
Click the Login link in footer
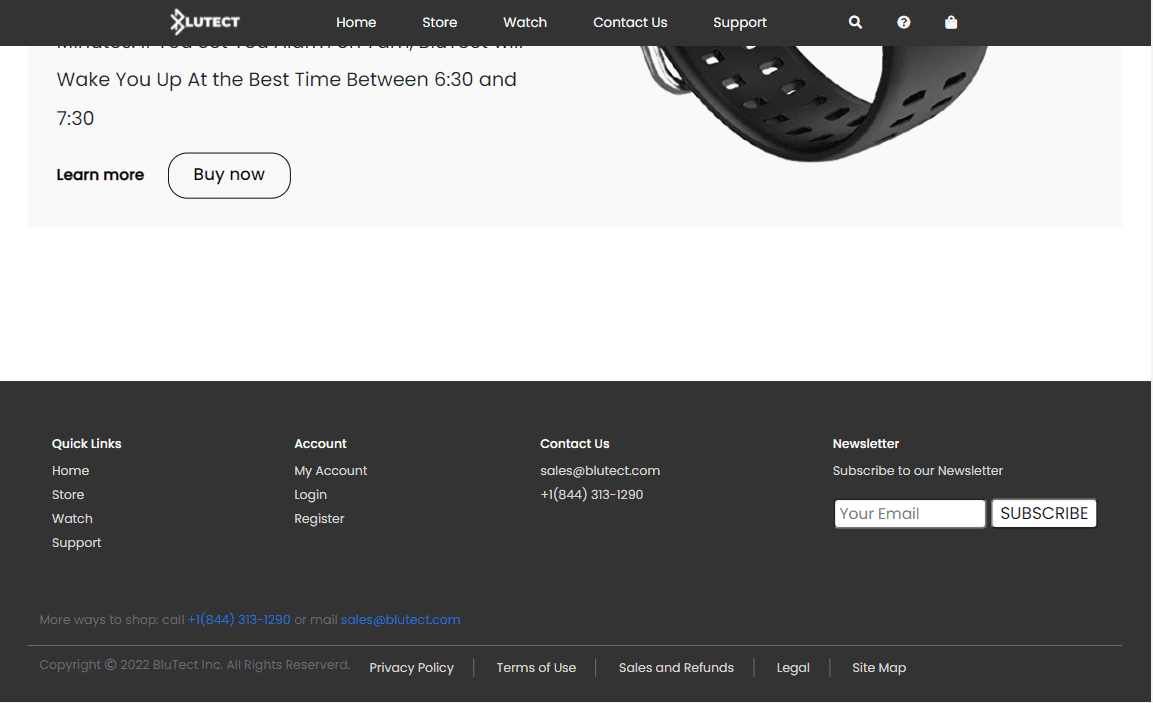click(310, 495)
